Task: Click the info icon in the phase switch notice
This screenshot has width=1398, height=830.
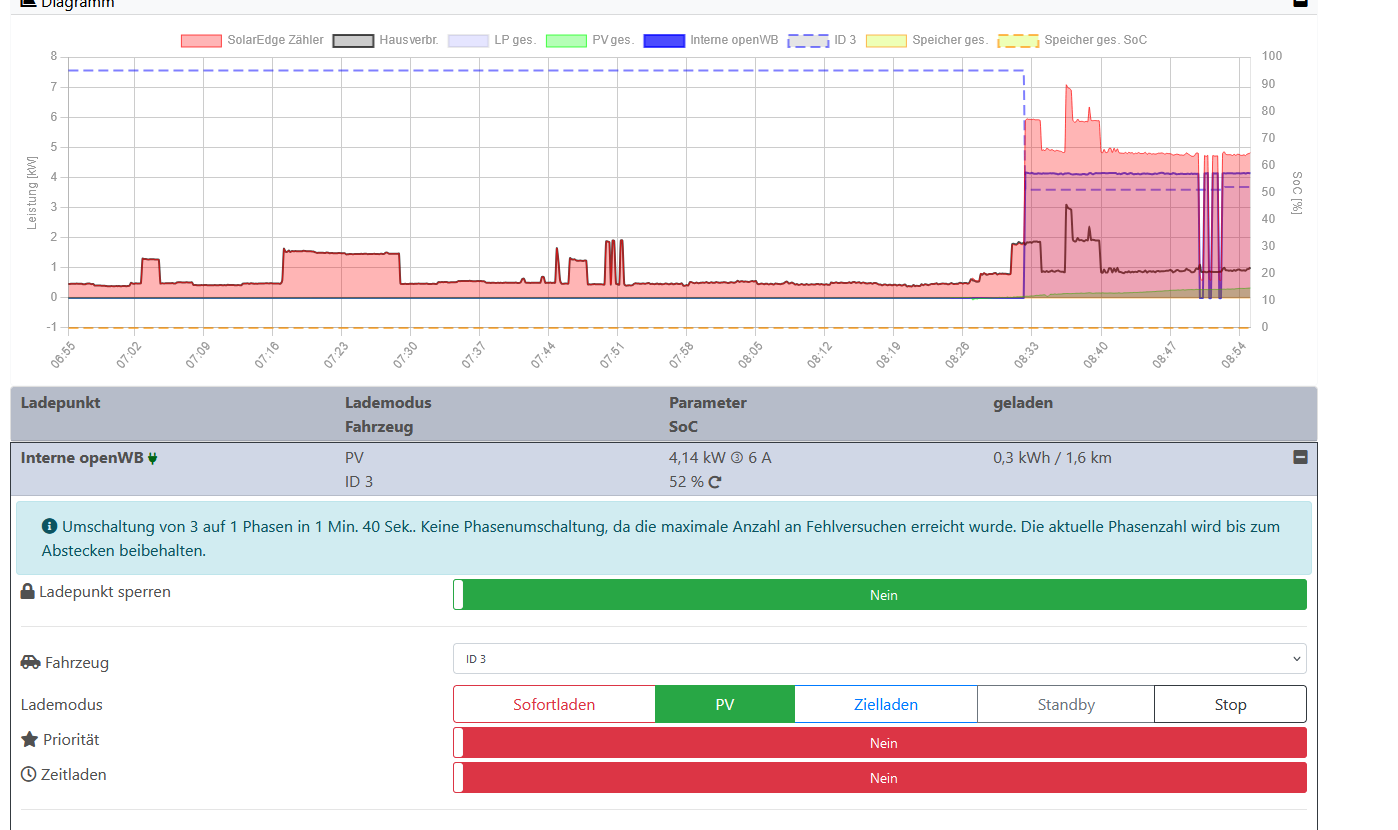Action: [x=49, y=526]
